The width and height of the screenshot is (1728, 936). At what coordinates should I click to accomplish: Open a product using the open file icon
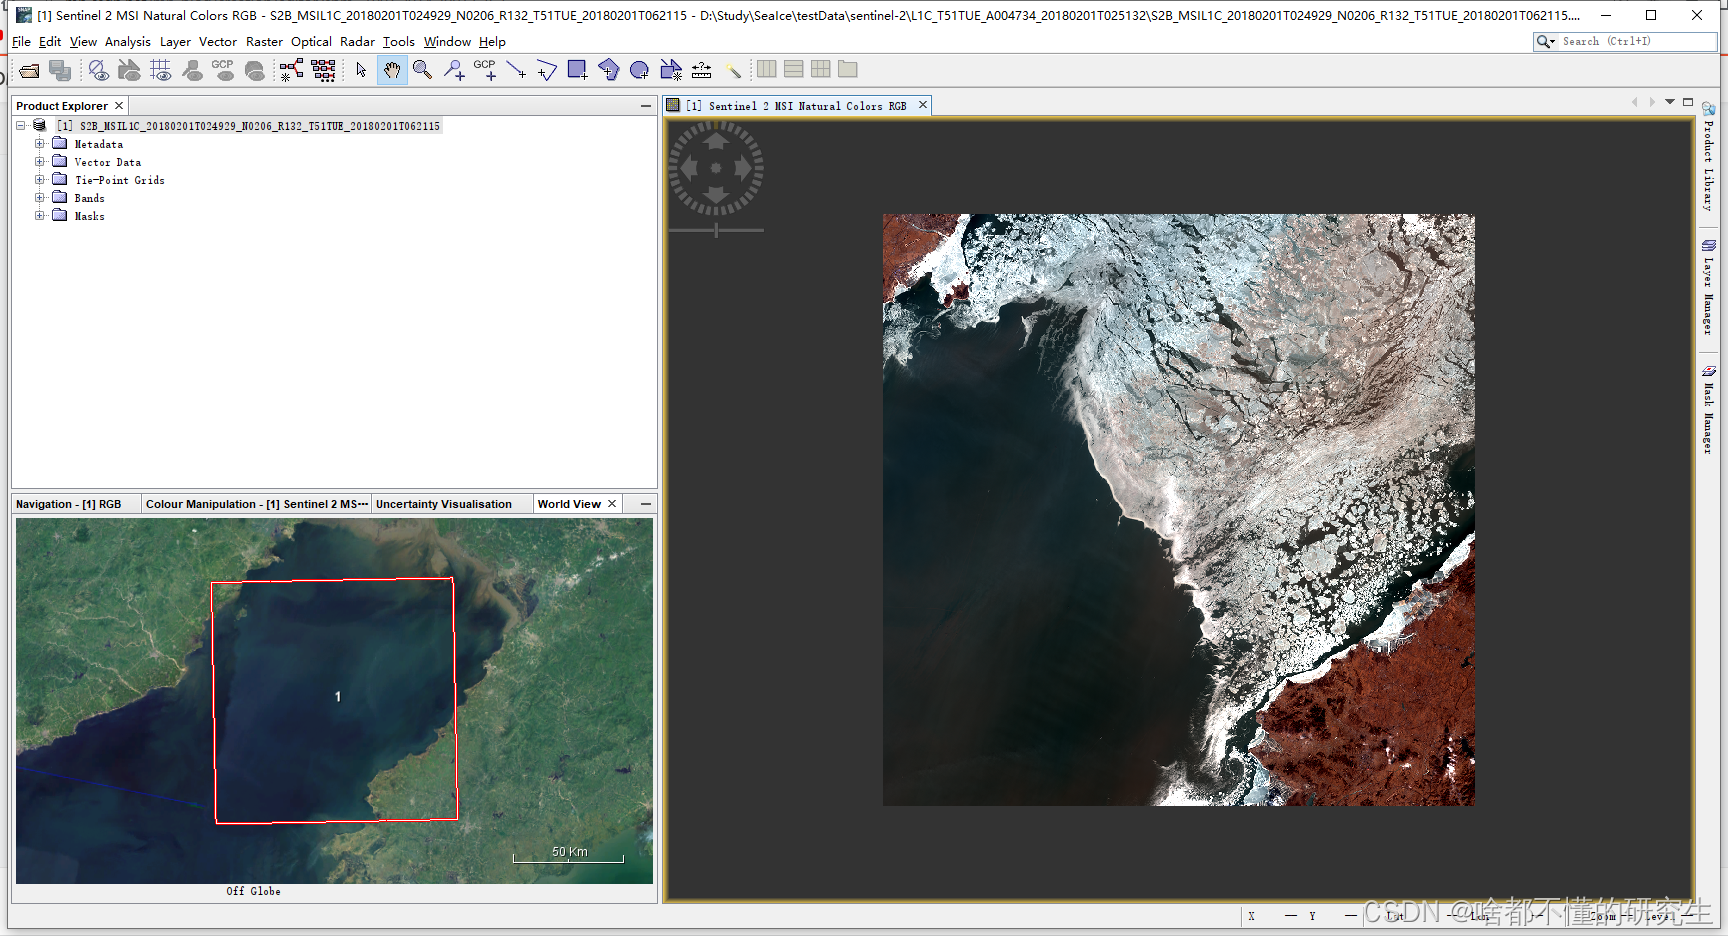click(28, 70)
